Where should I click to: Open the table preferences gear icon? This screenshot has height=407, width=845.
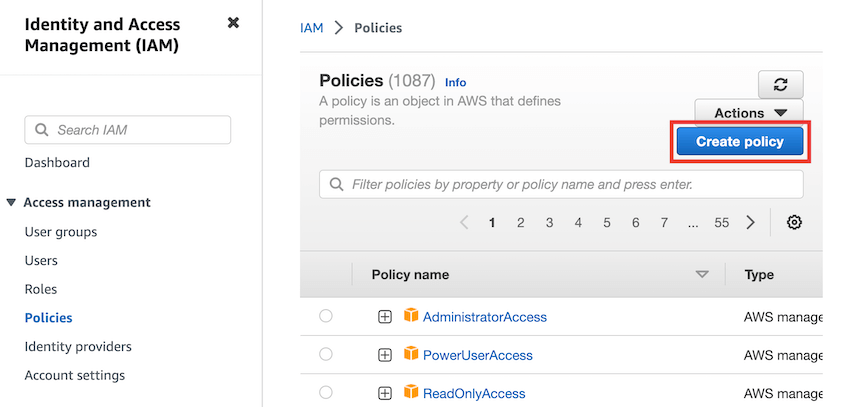coord(794,222)
